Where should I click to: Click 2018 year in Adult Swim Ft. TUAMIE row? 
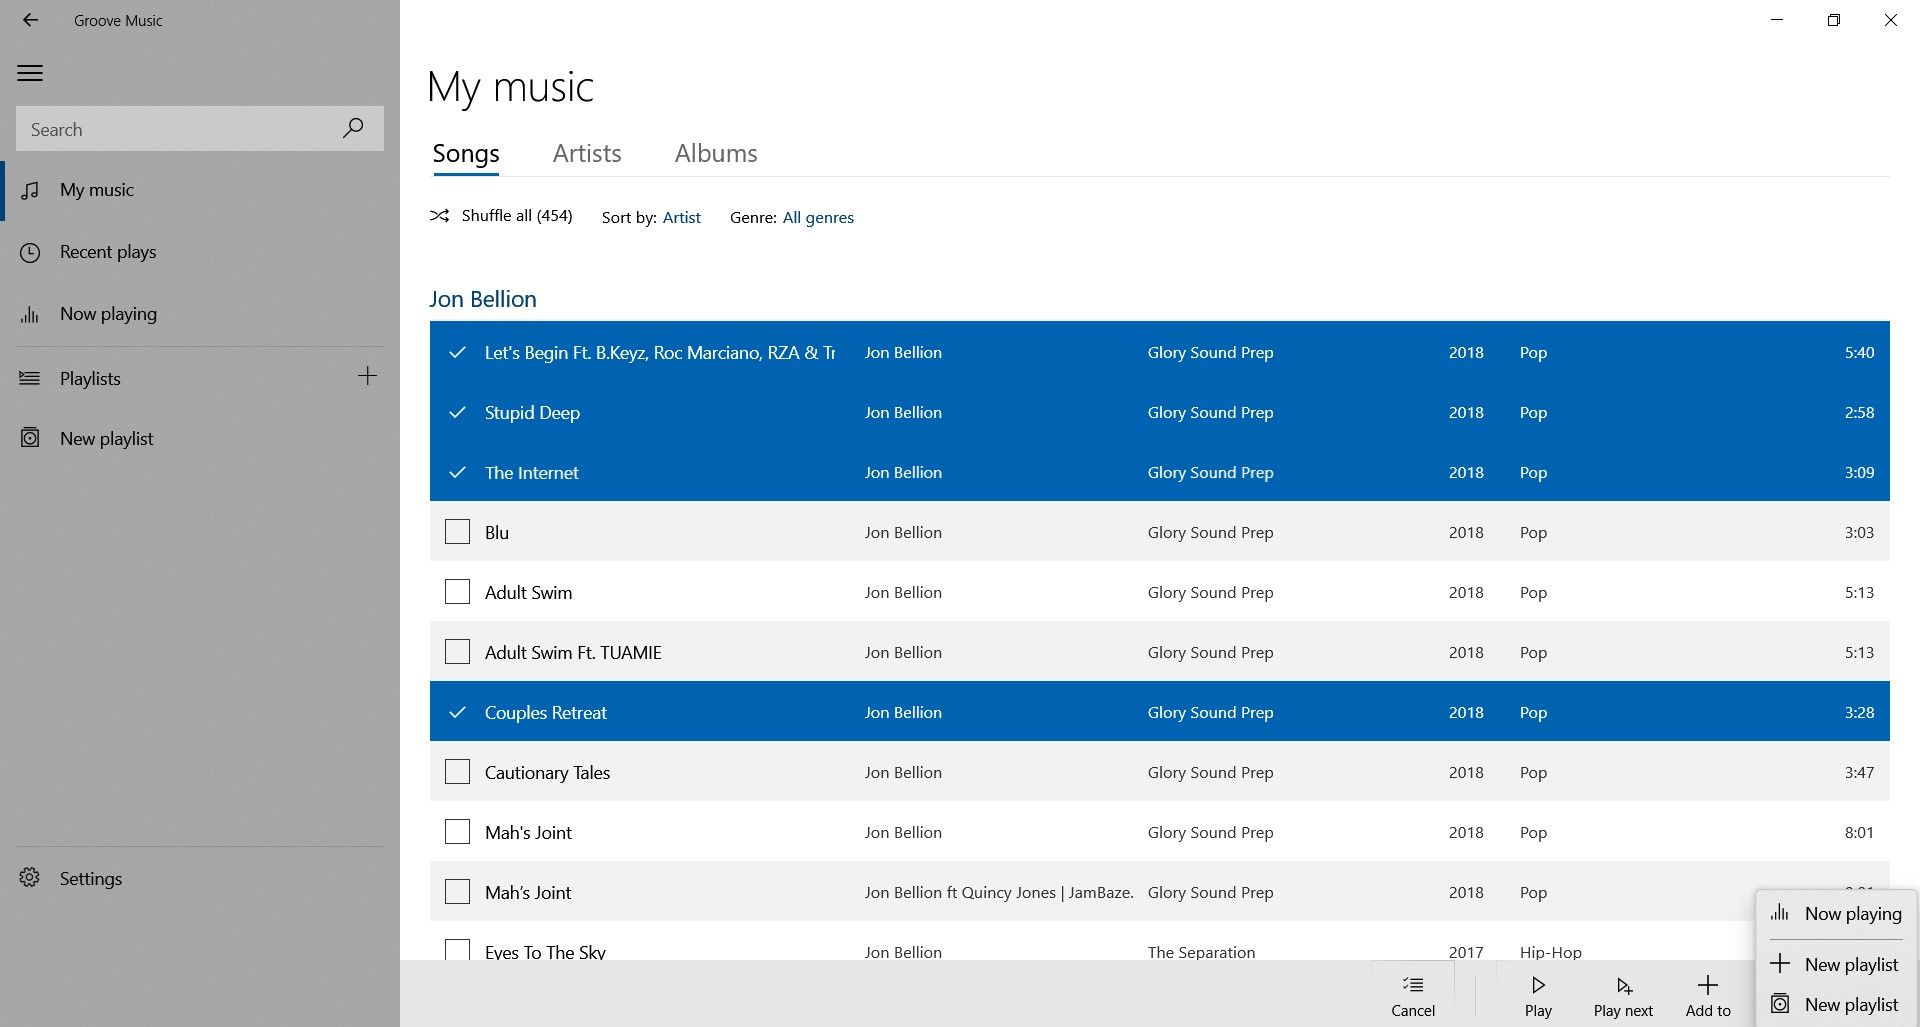click(x=1466, y=653)
